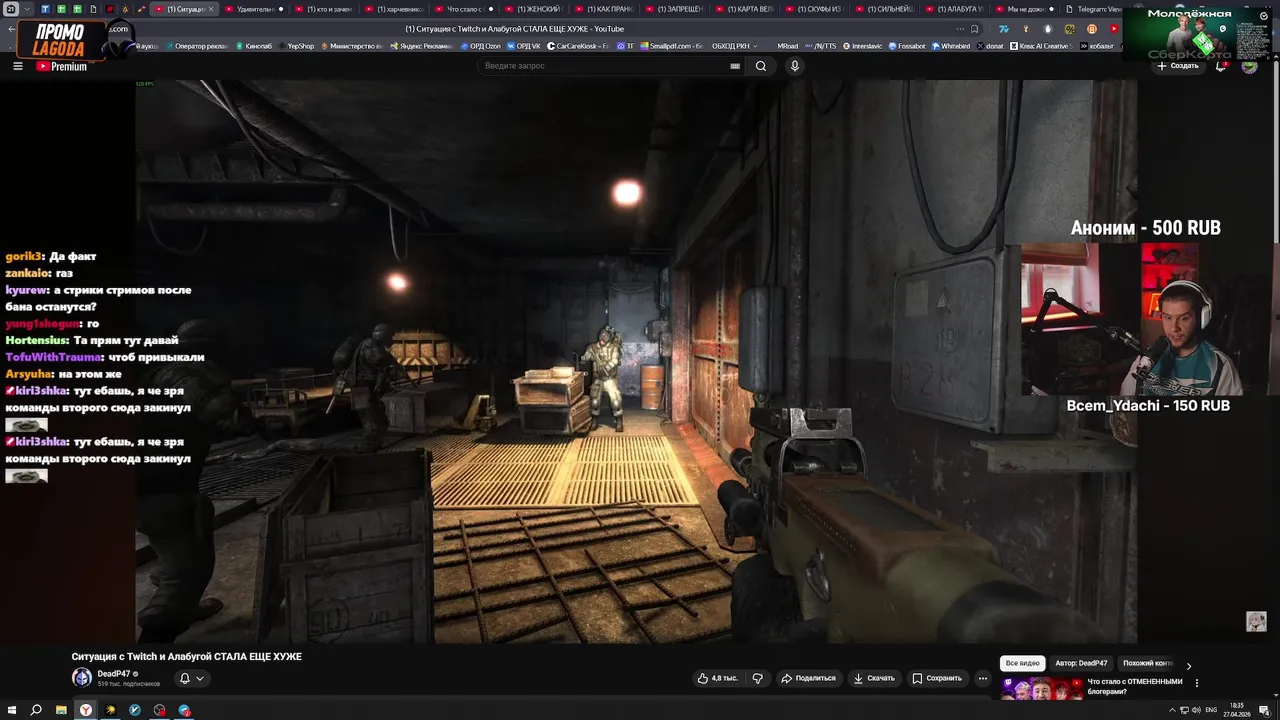Click the small avatar icon beside player
1280x720 pixels.
point(1257,621)
